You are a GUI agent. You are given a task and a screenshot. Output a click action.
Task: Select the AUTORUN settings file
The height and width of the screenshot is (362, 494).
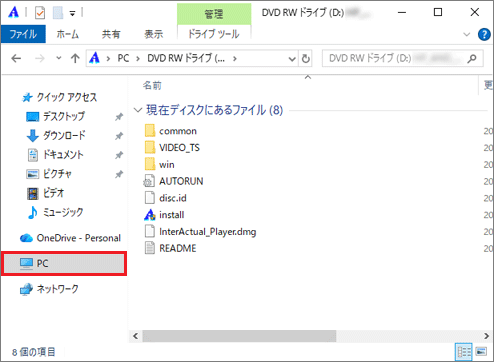tap(174, 181)
